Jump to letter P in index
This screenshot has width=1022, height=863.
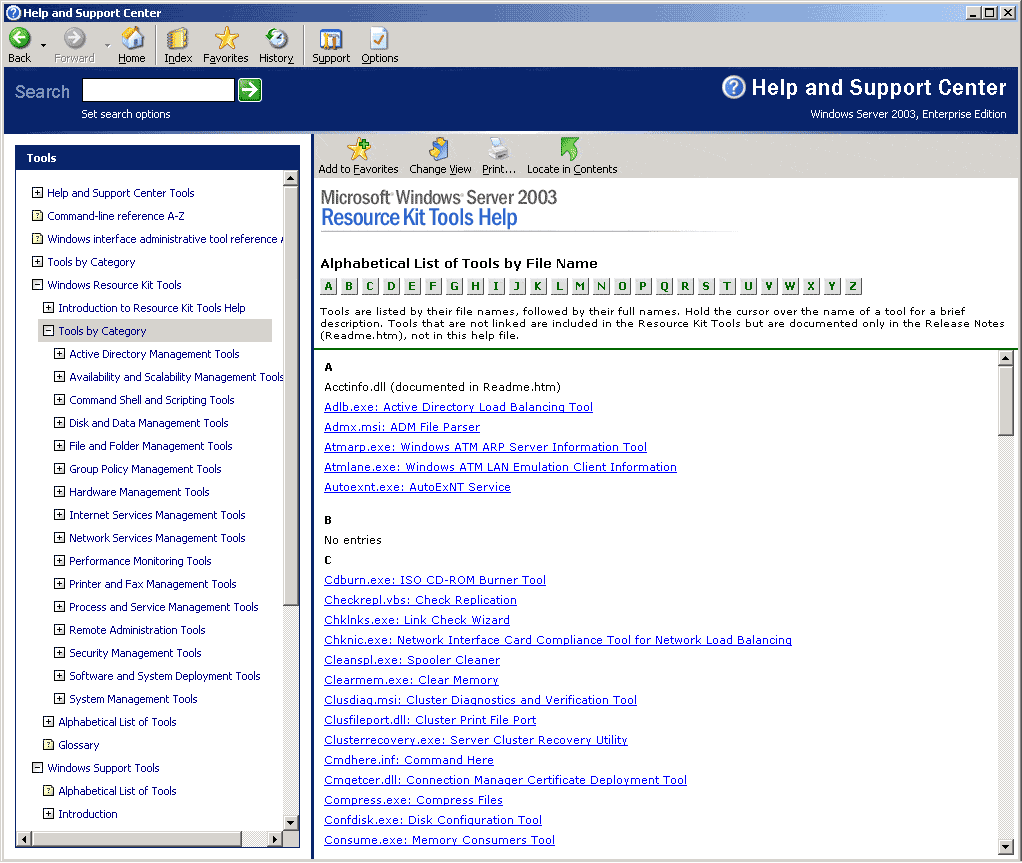(643, 286)
